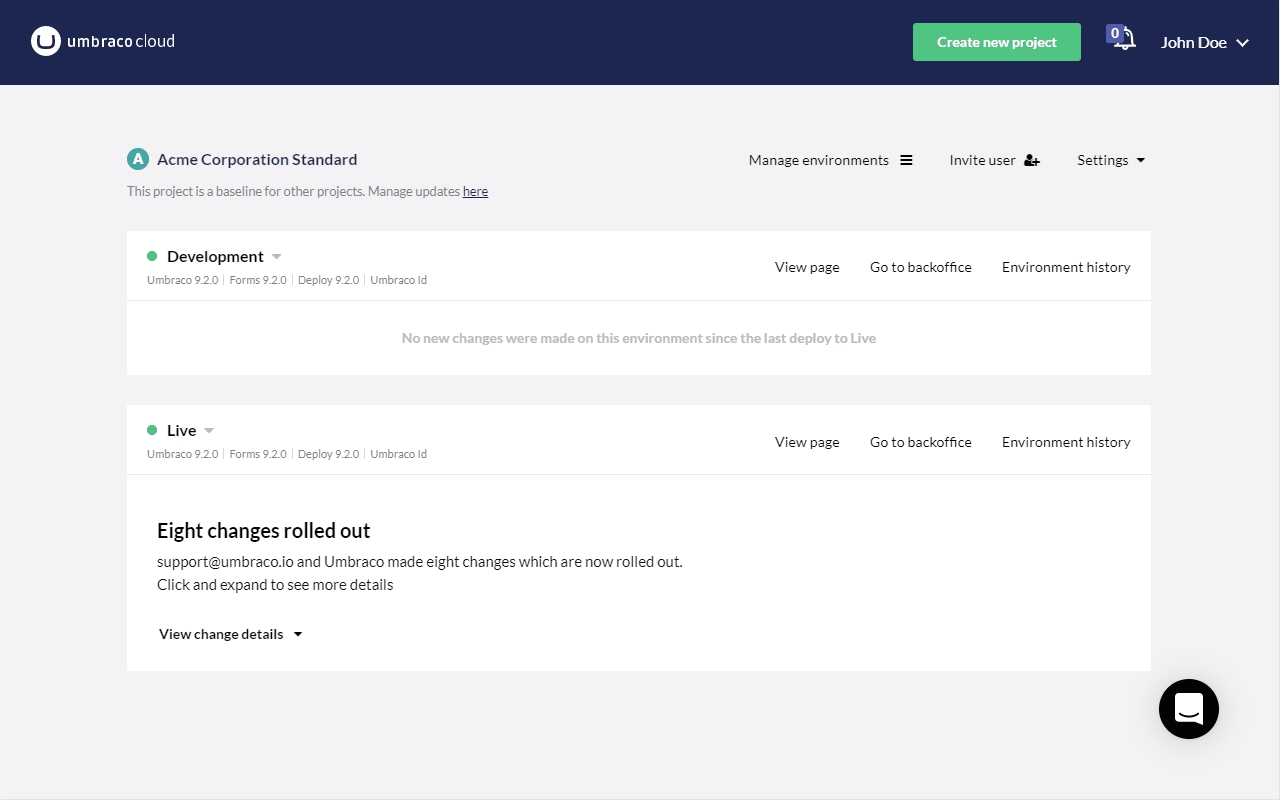Open Environment history for Development
The width and height of the screenshot is (1280, 800).
coord(1065,267)
